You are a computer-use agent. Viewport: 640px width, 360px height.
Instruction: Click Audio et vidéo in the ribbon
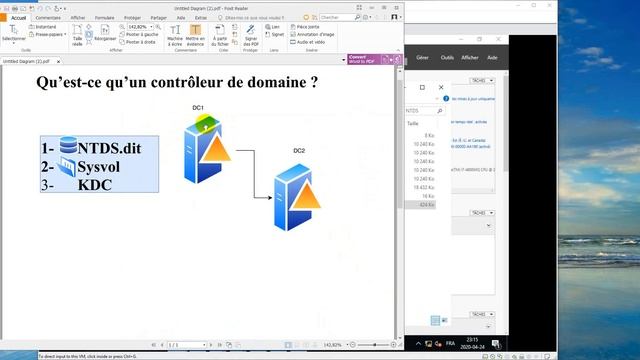(307, 42)
